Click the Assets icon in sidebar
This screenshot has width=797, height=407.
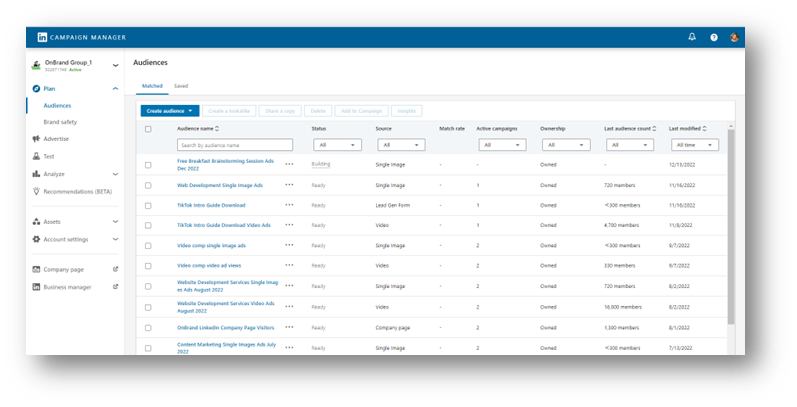coord(36,222)
